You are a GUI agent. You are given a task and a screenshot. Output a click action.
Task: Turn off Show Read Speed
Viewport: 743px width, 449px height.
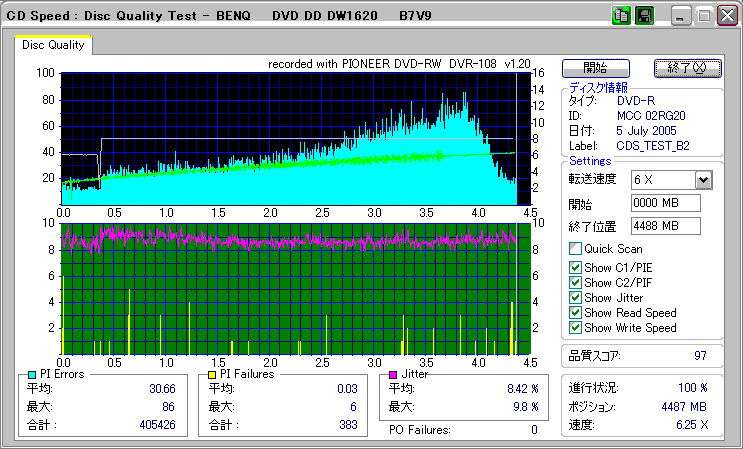click(575, 312)
